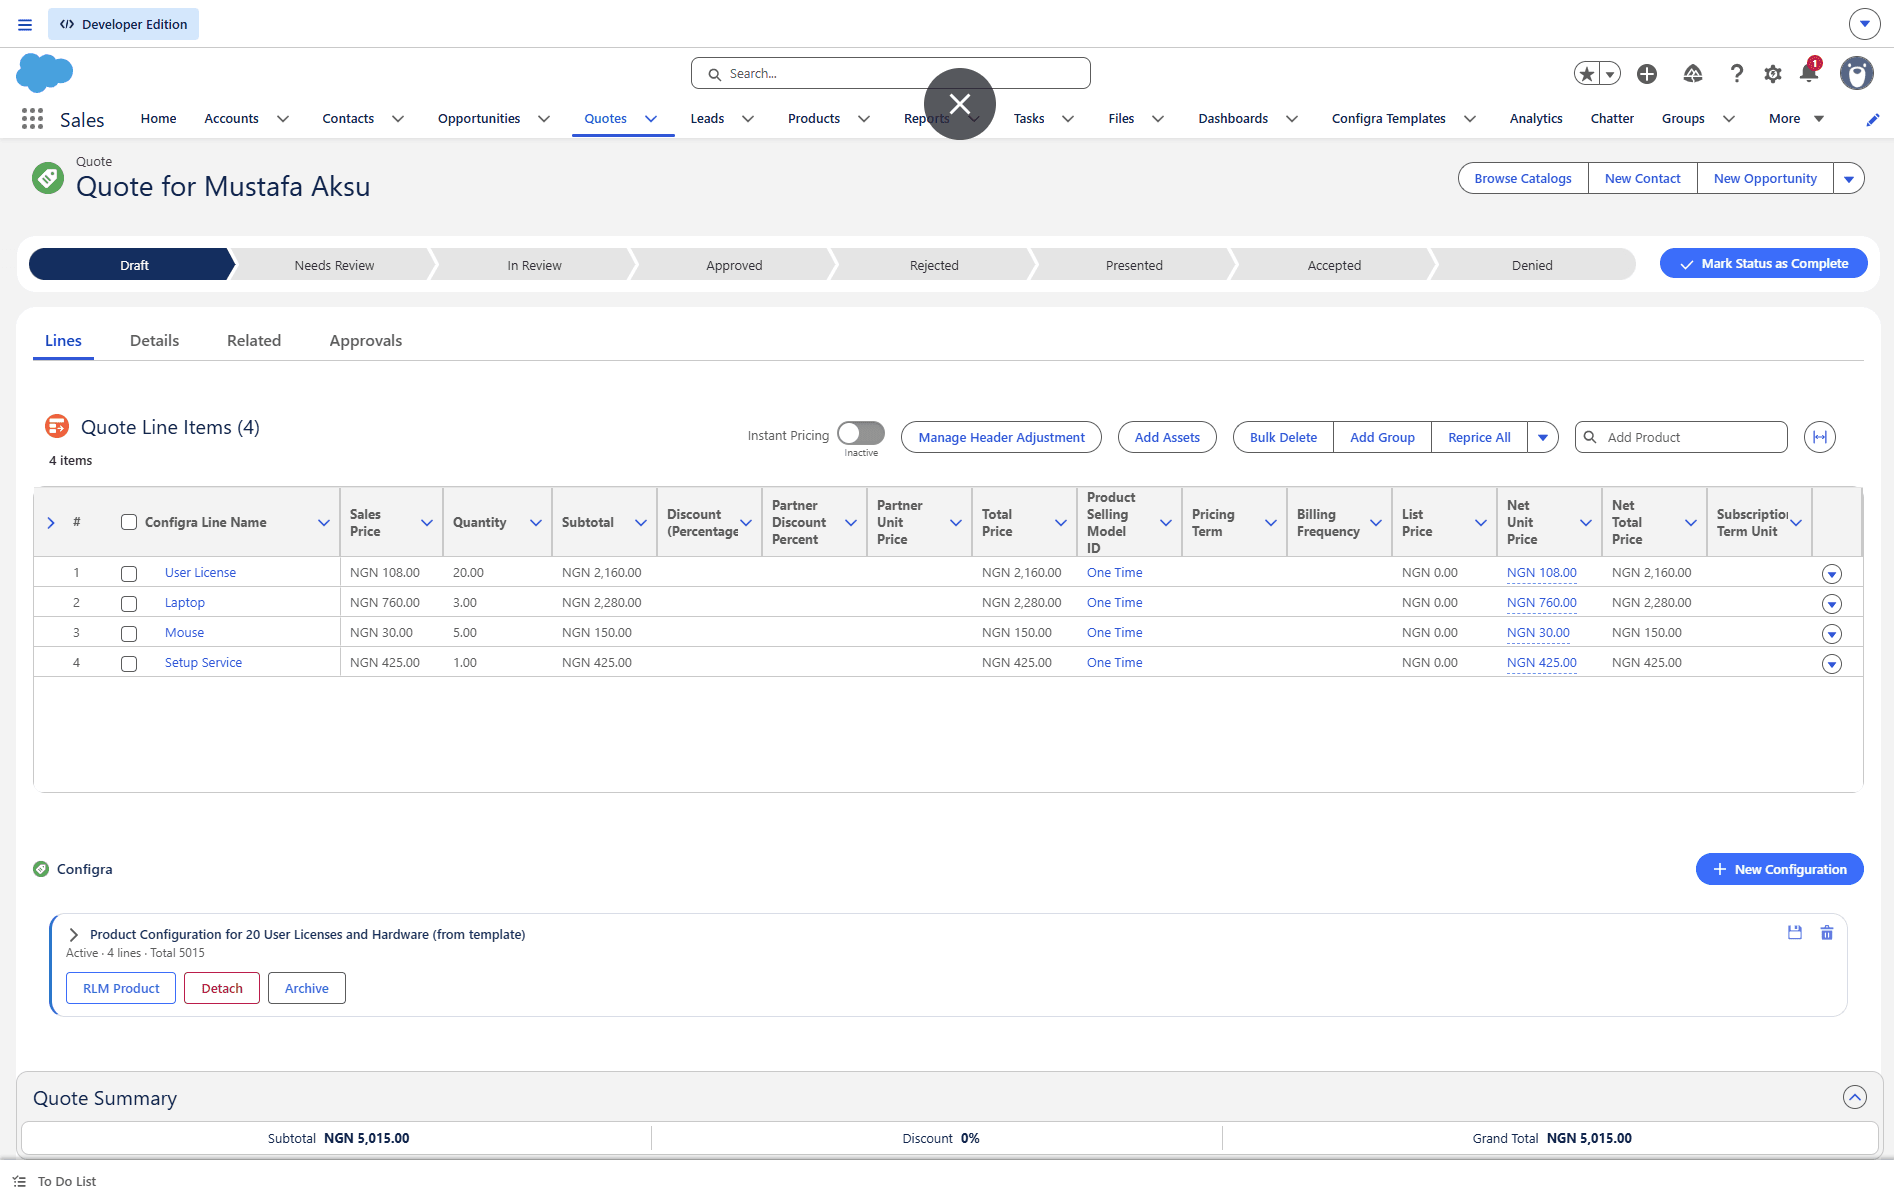Check the Setup Service row checkbox
1894x1194 pixels.
click(129, 664)
